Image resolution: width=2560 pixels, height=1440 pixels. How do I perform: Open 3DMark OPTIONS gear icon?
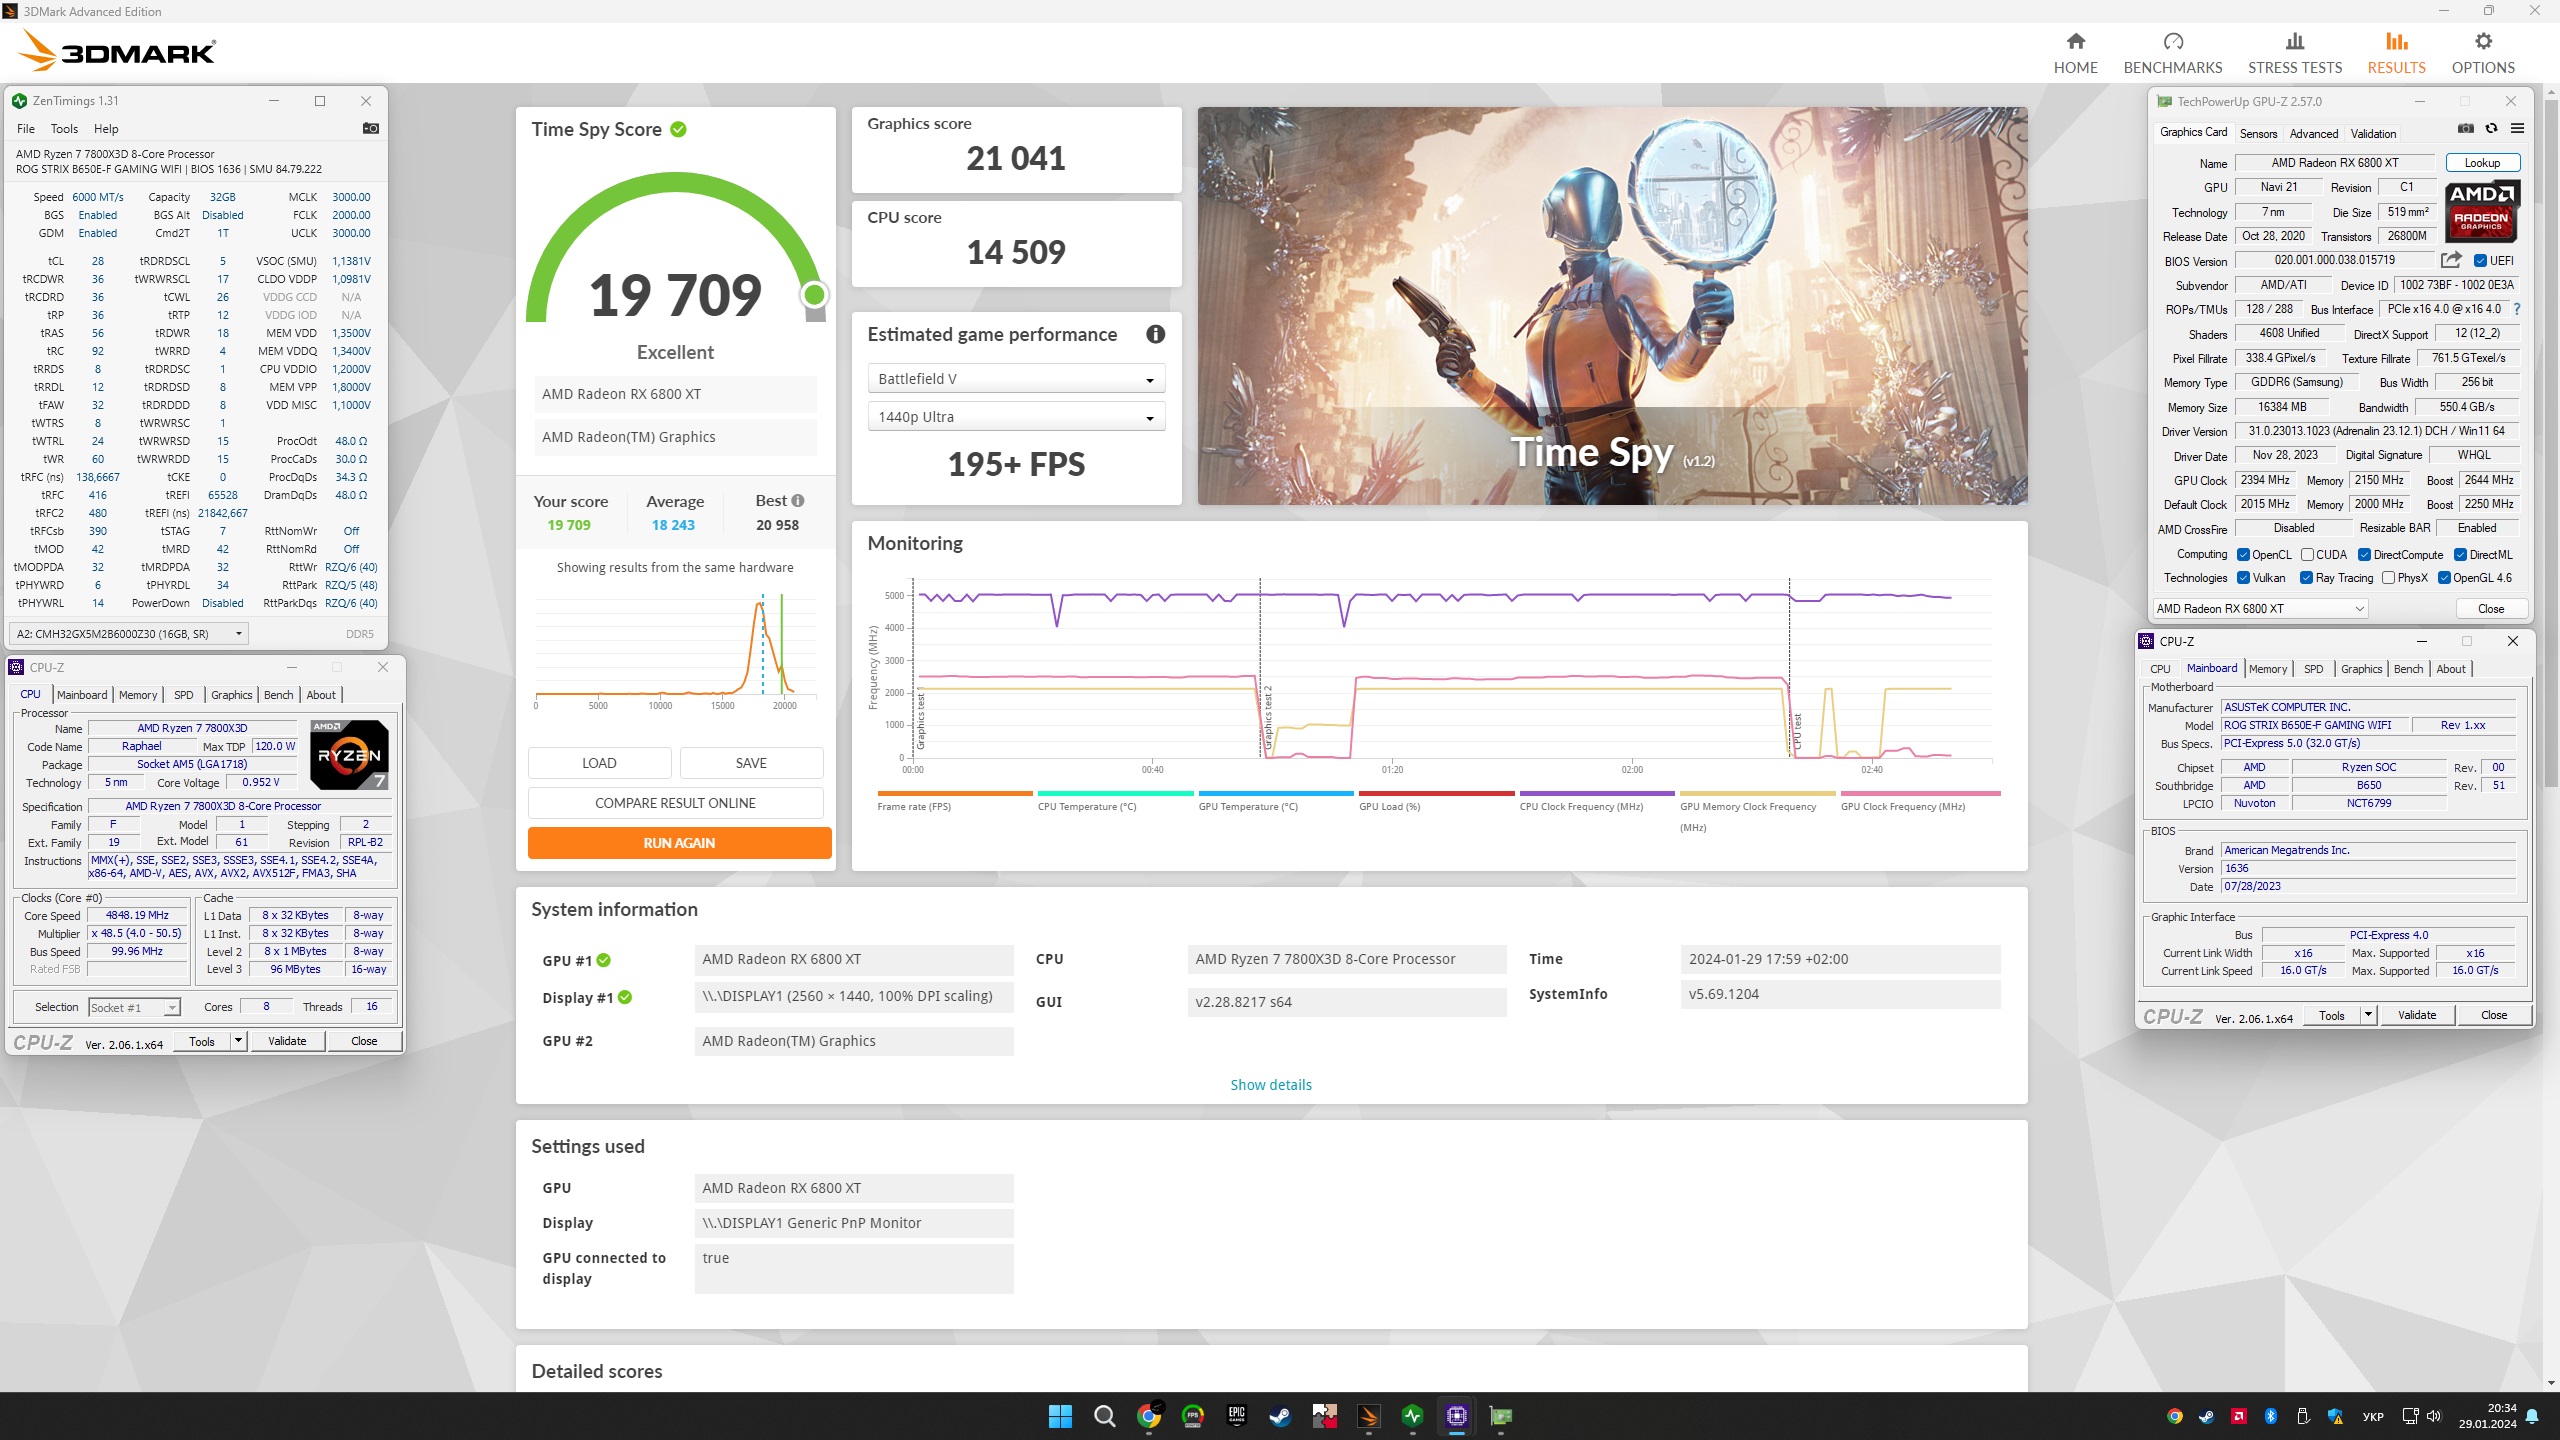[2483, 41]
